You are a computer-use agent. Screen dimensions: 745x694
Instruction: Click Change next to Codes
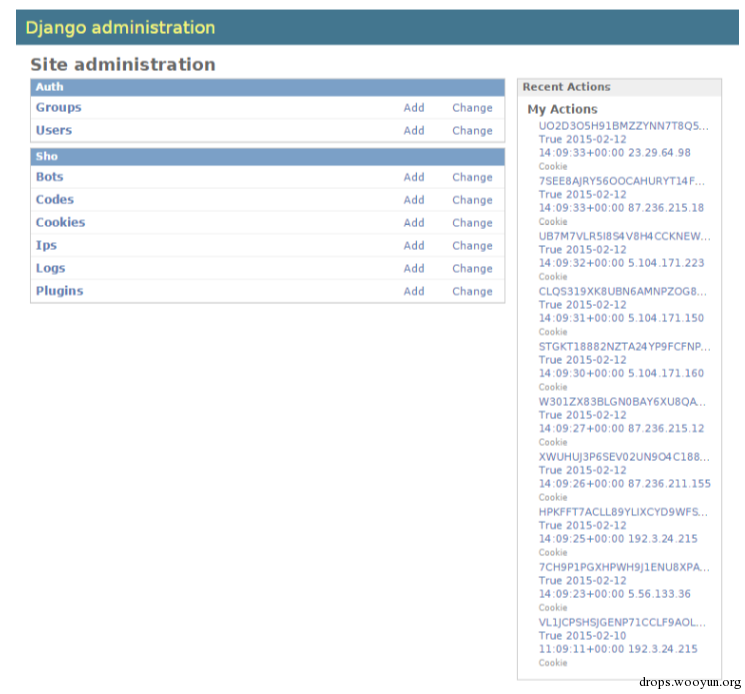pos(472,200)
